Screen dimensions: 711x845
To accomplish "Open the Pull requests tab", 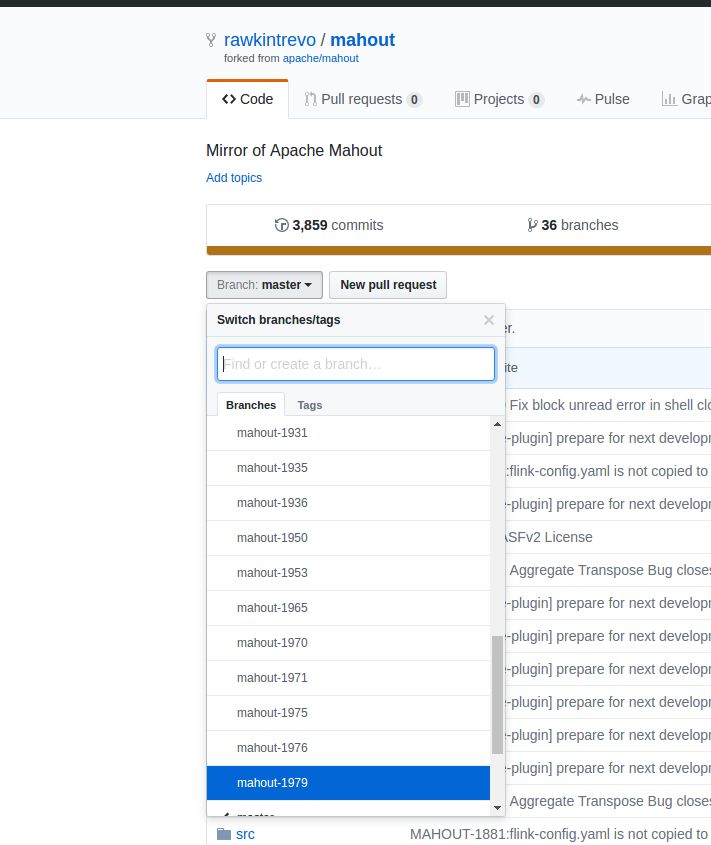I will pos(363,99).
